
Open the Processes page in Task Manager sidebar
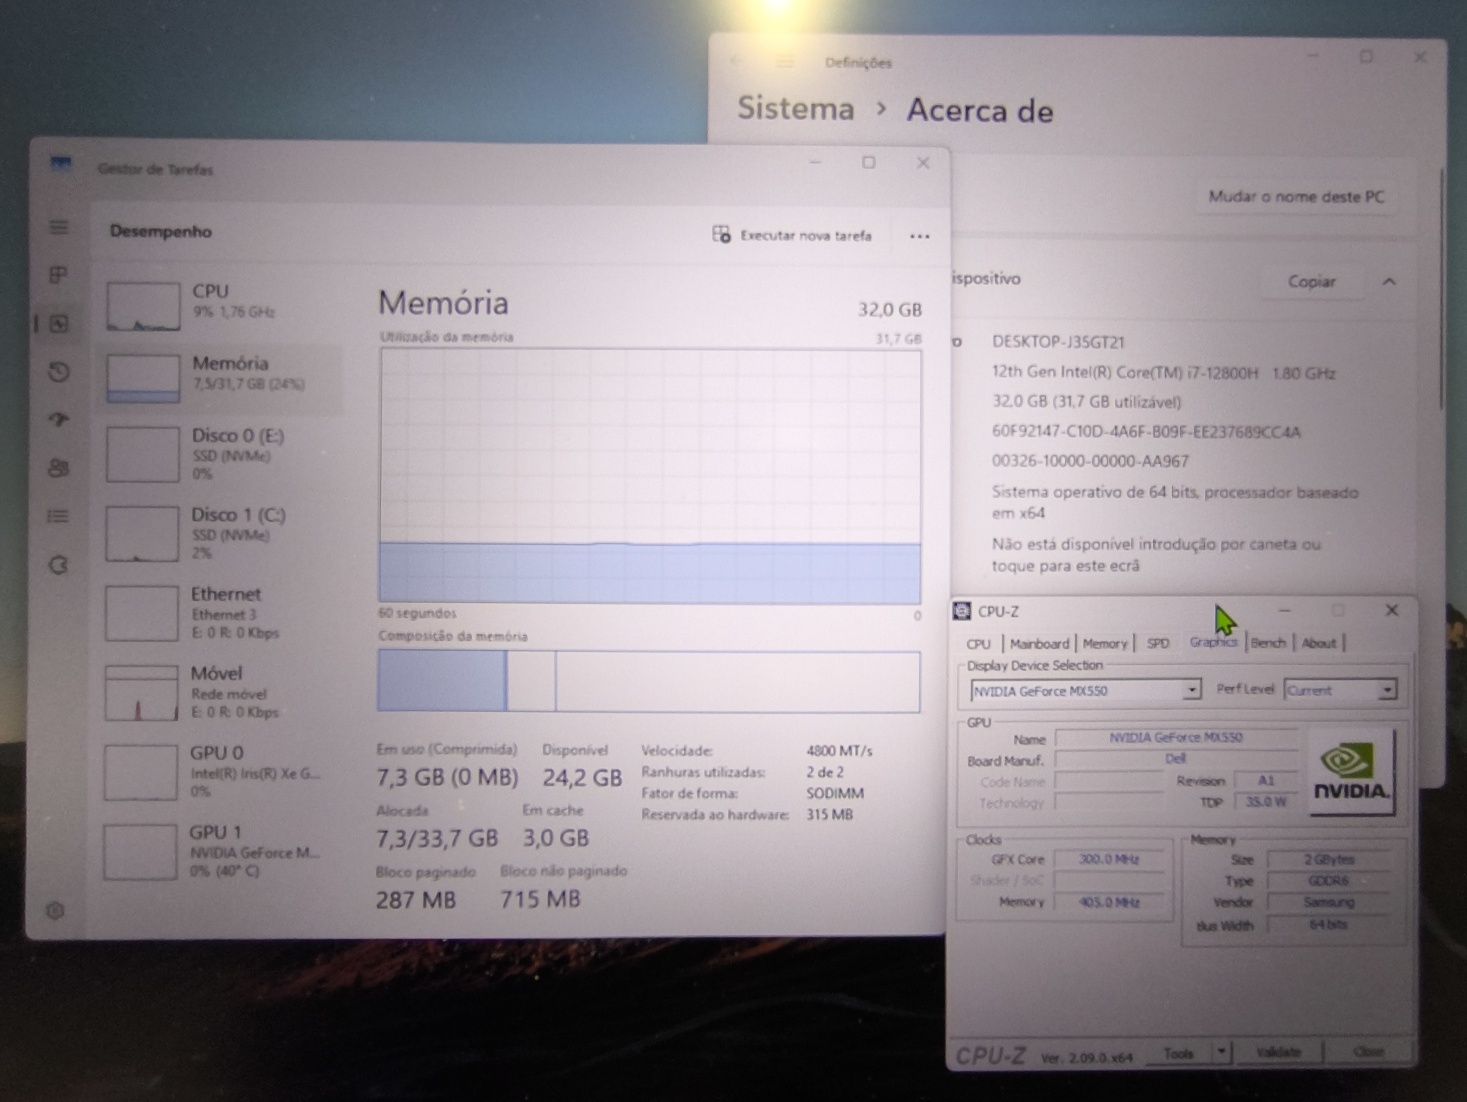click(59, 274)
